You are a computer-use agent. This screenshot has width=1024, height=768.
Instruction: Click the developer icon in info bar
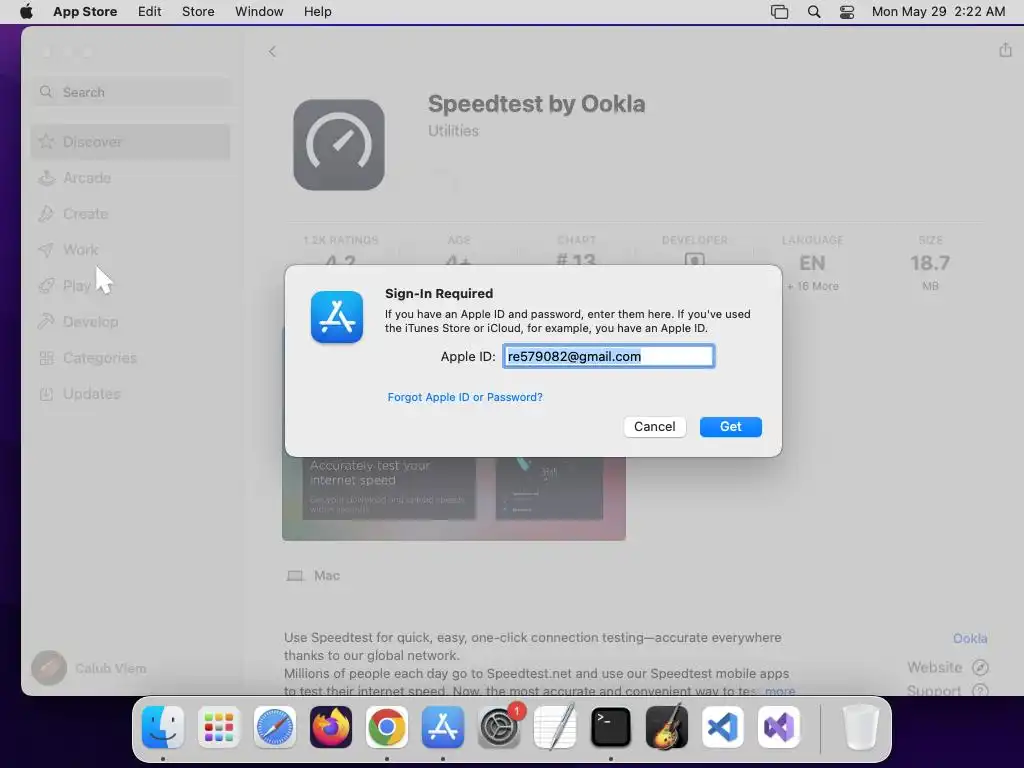(x=694, y=260)
